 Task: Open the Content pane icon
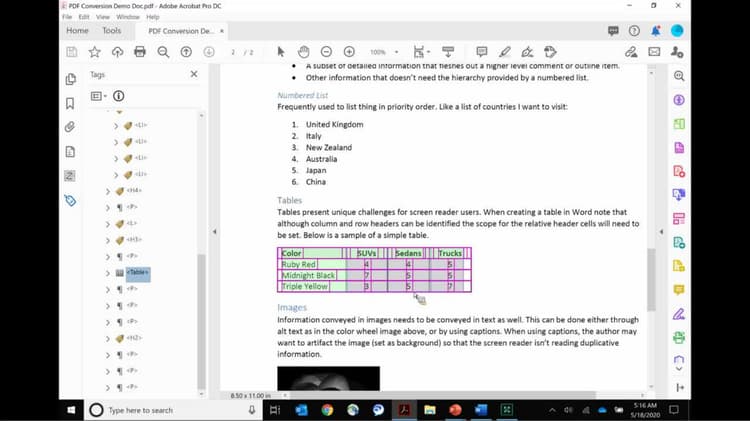coord(70,152)
